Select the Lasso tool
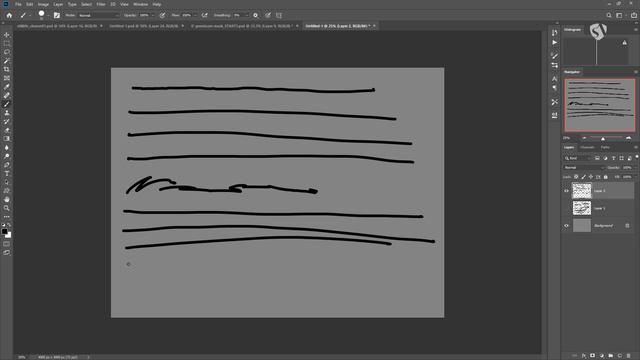This screenshot has height=360, width=640. pyautogui.click(x=7, y=52)
